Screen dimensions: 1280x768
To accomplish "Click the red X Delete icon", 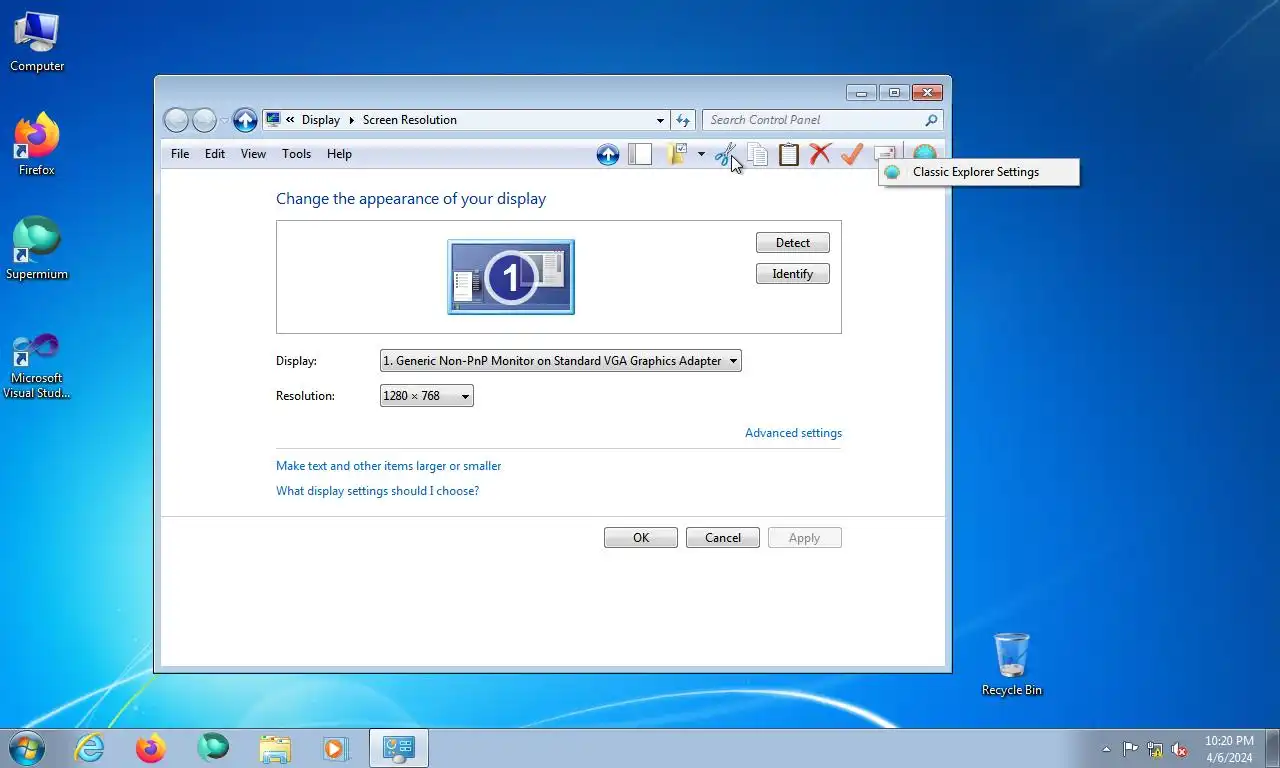I will tap(820, 154).
